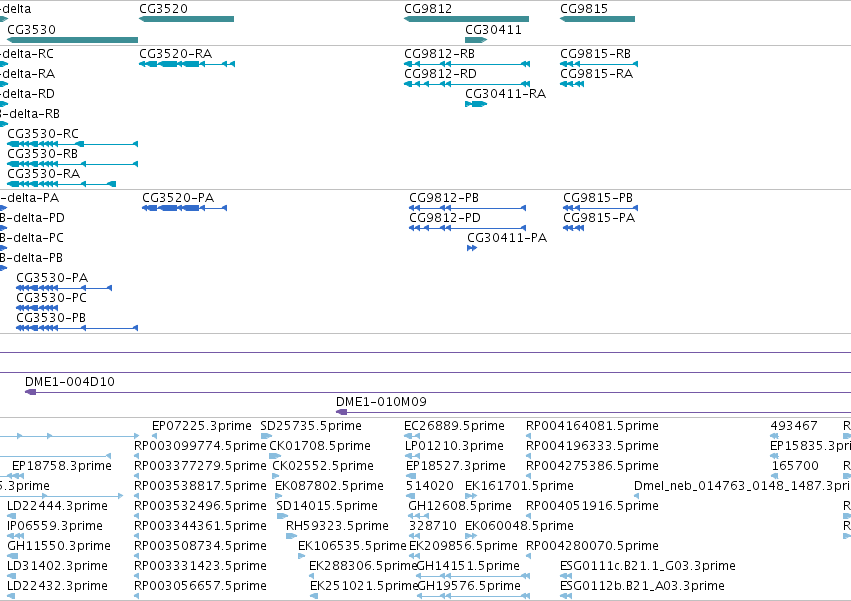Viewport: 851px width, 601px height.
Task: Select CDS label CG3530-PC
Action: [52, 298]
